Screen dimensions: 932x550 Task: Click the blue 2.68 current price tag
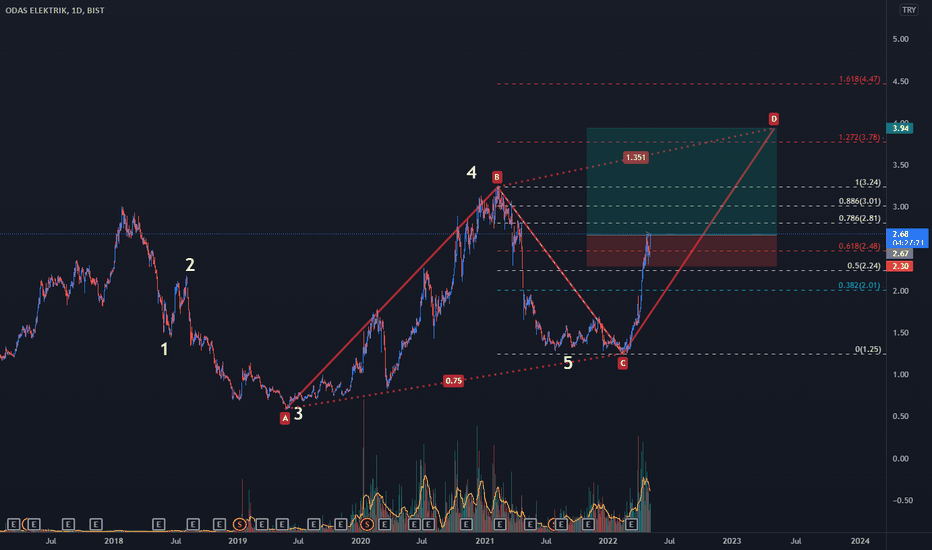(x=907, y=238)
